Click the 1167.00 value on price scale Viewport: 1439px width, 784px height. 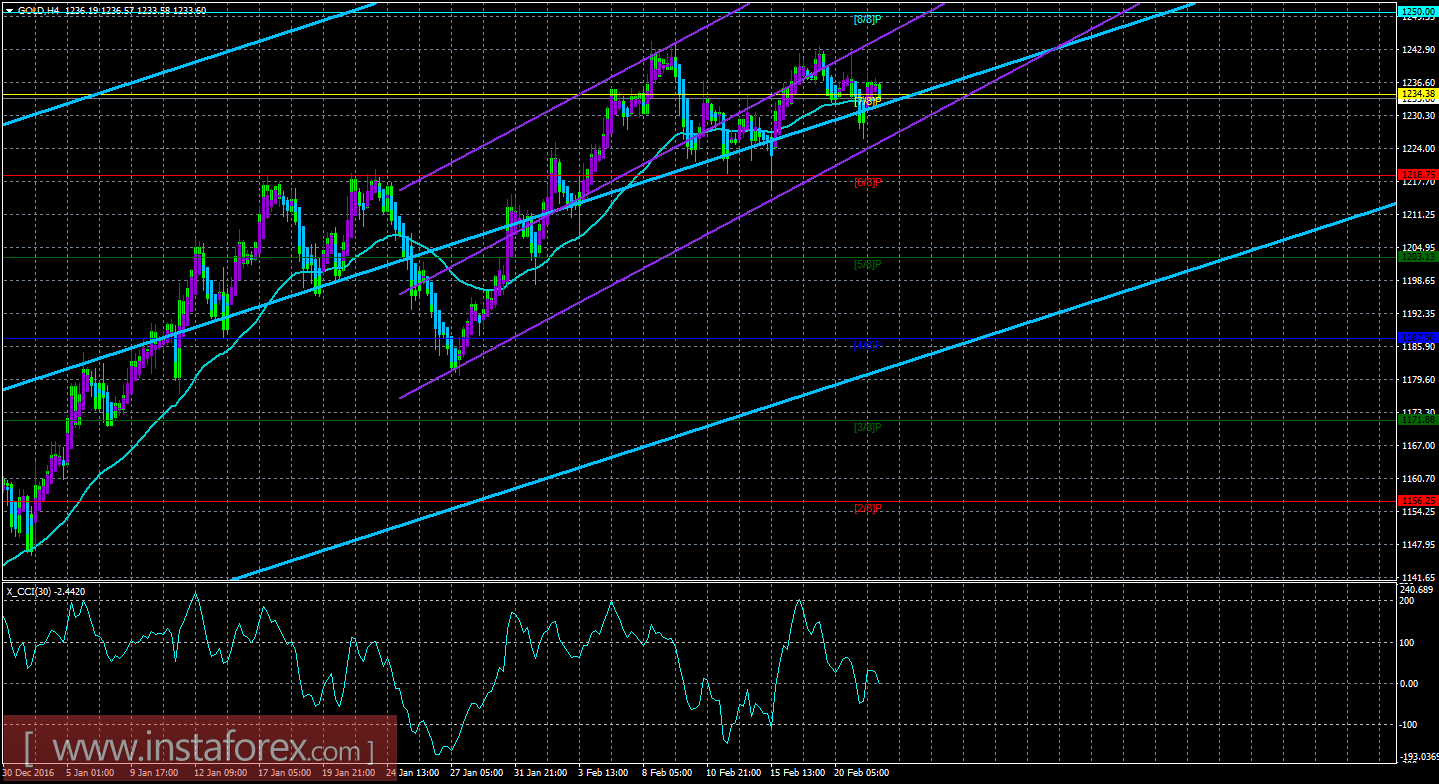coord(1417,446)
